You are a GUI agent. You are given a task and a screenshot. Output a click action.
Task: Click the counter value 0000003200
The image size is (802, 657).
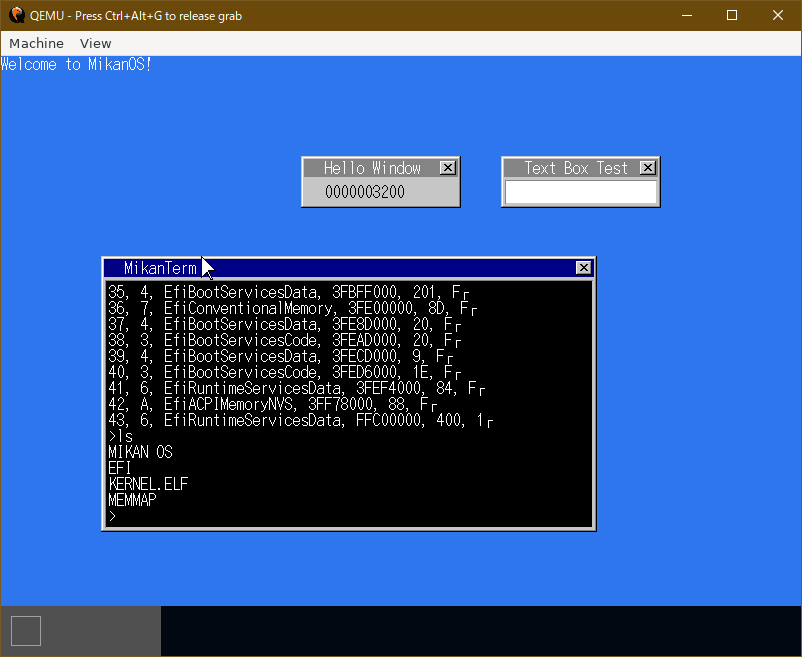(365, 192)
